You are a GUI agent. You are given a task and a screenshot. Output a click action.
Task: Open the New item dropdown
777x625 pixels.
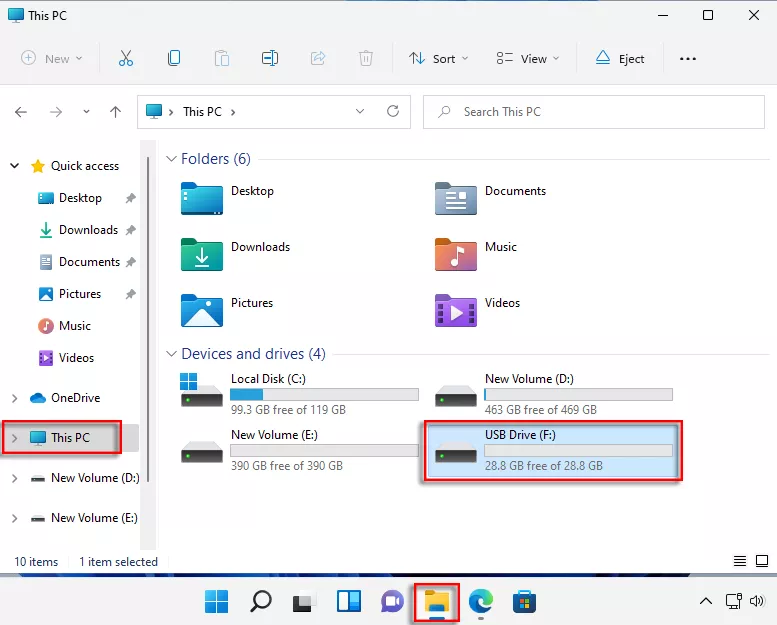pos(52,58)
